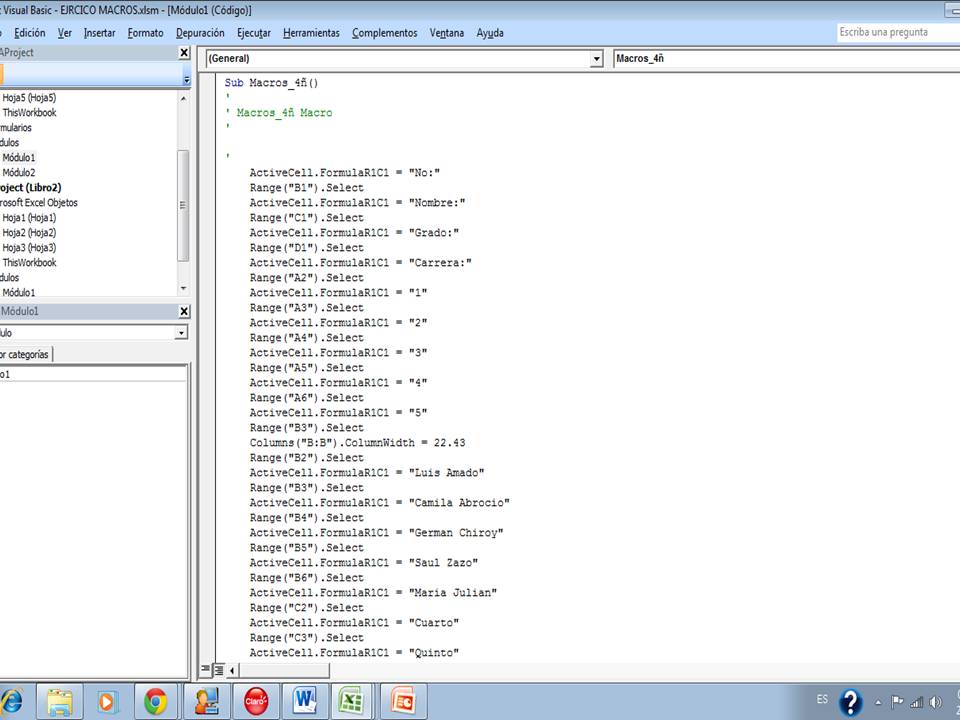The height and width of the screenshot is (720, 960).
Task: Open the Depuración menu
Action: (x=200, y=32)
